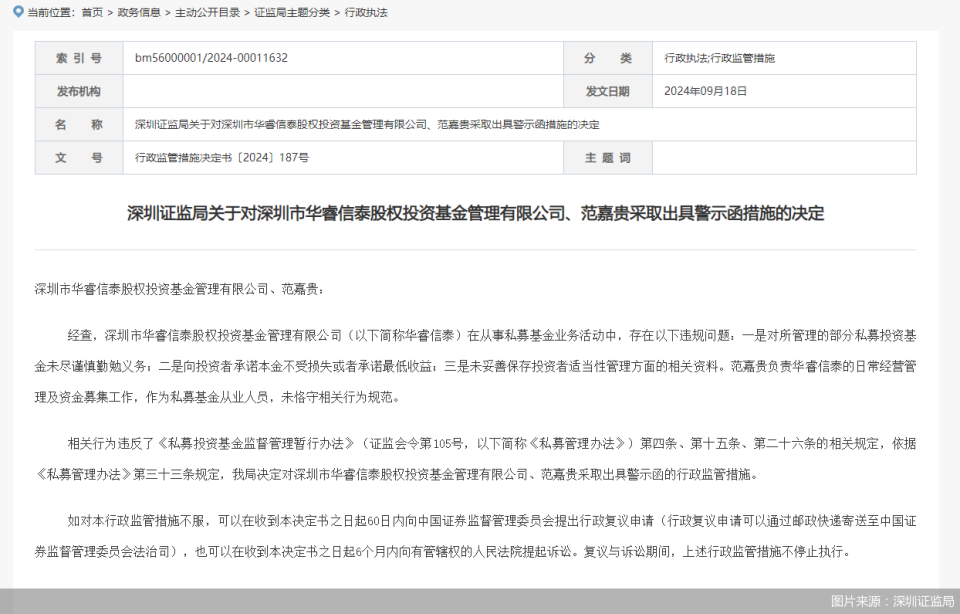Click the paragraph starting 如对本行政监管措施不服
The height and width of the screenshot is (614, 960).
point(476,536)
